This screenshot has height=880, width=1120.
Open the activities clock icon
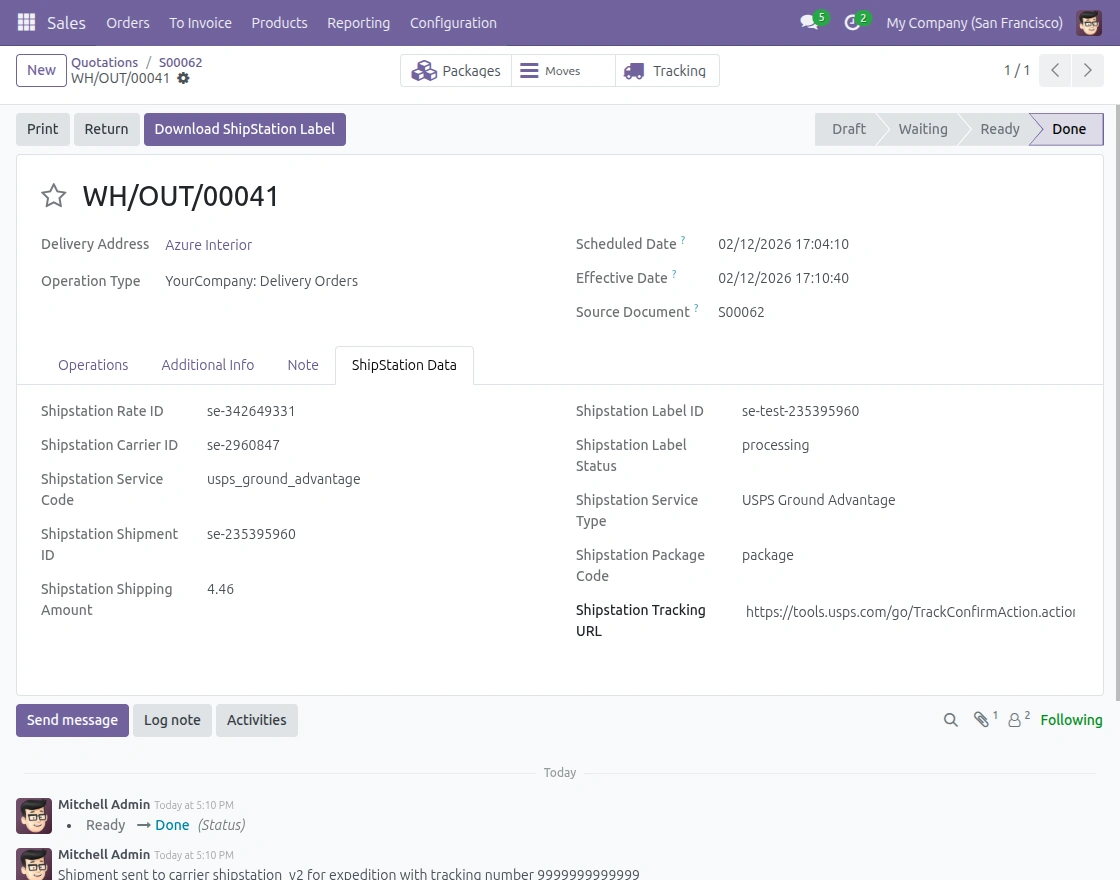point(852,22)
